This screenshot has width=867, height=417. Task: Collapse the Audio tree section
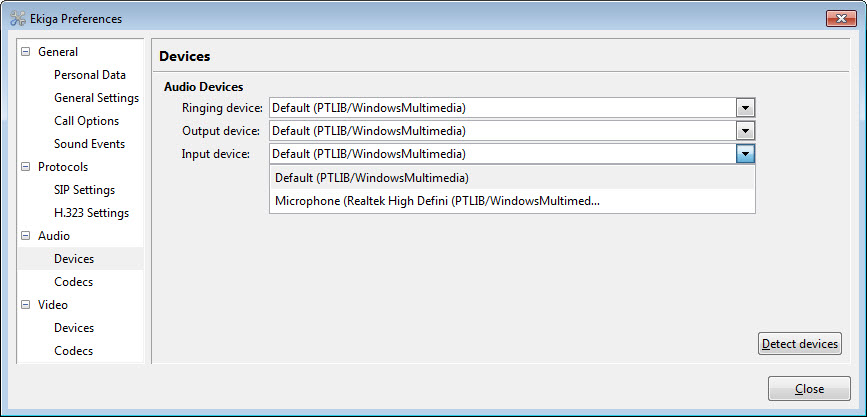(x=24, y=236)
